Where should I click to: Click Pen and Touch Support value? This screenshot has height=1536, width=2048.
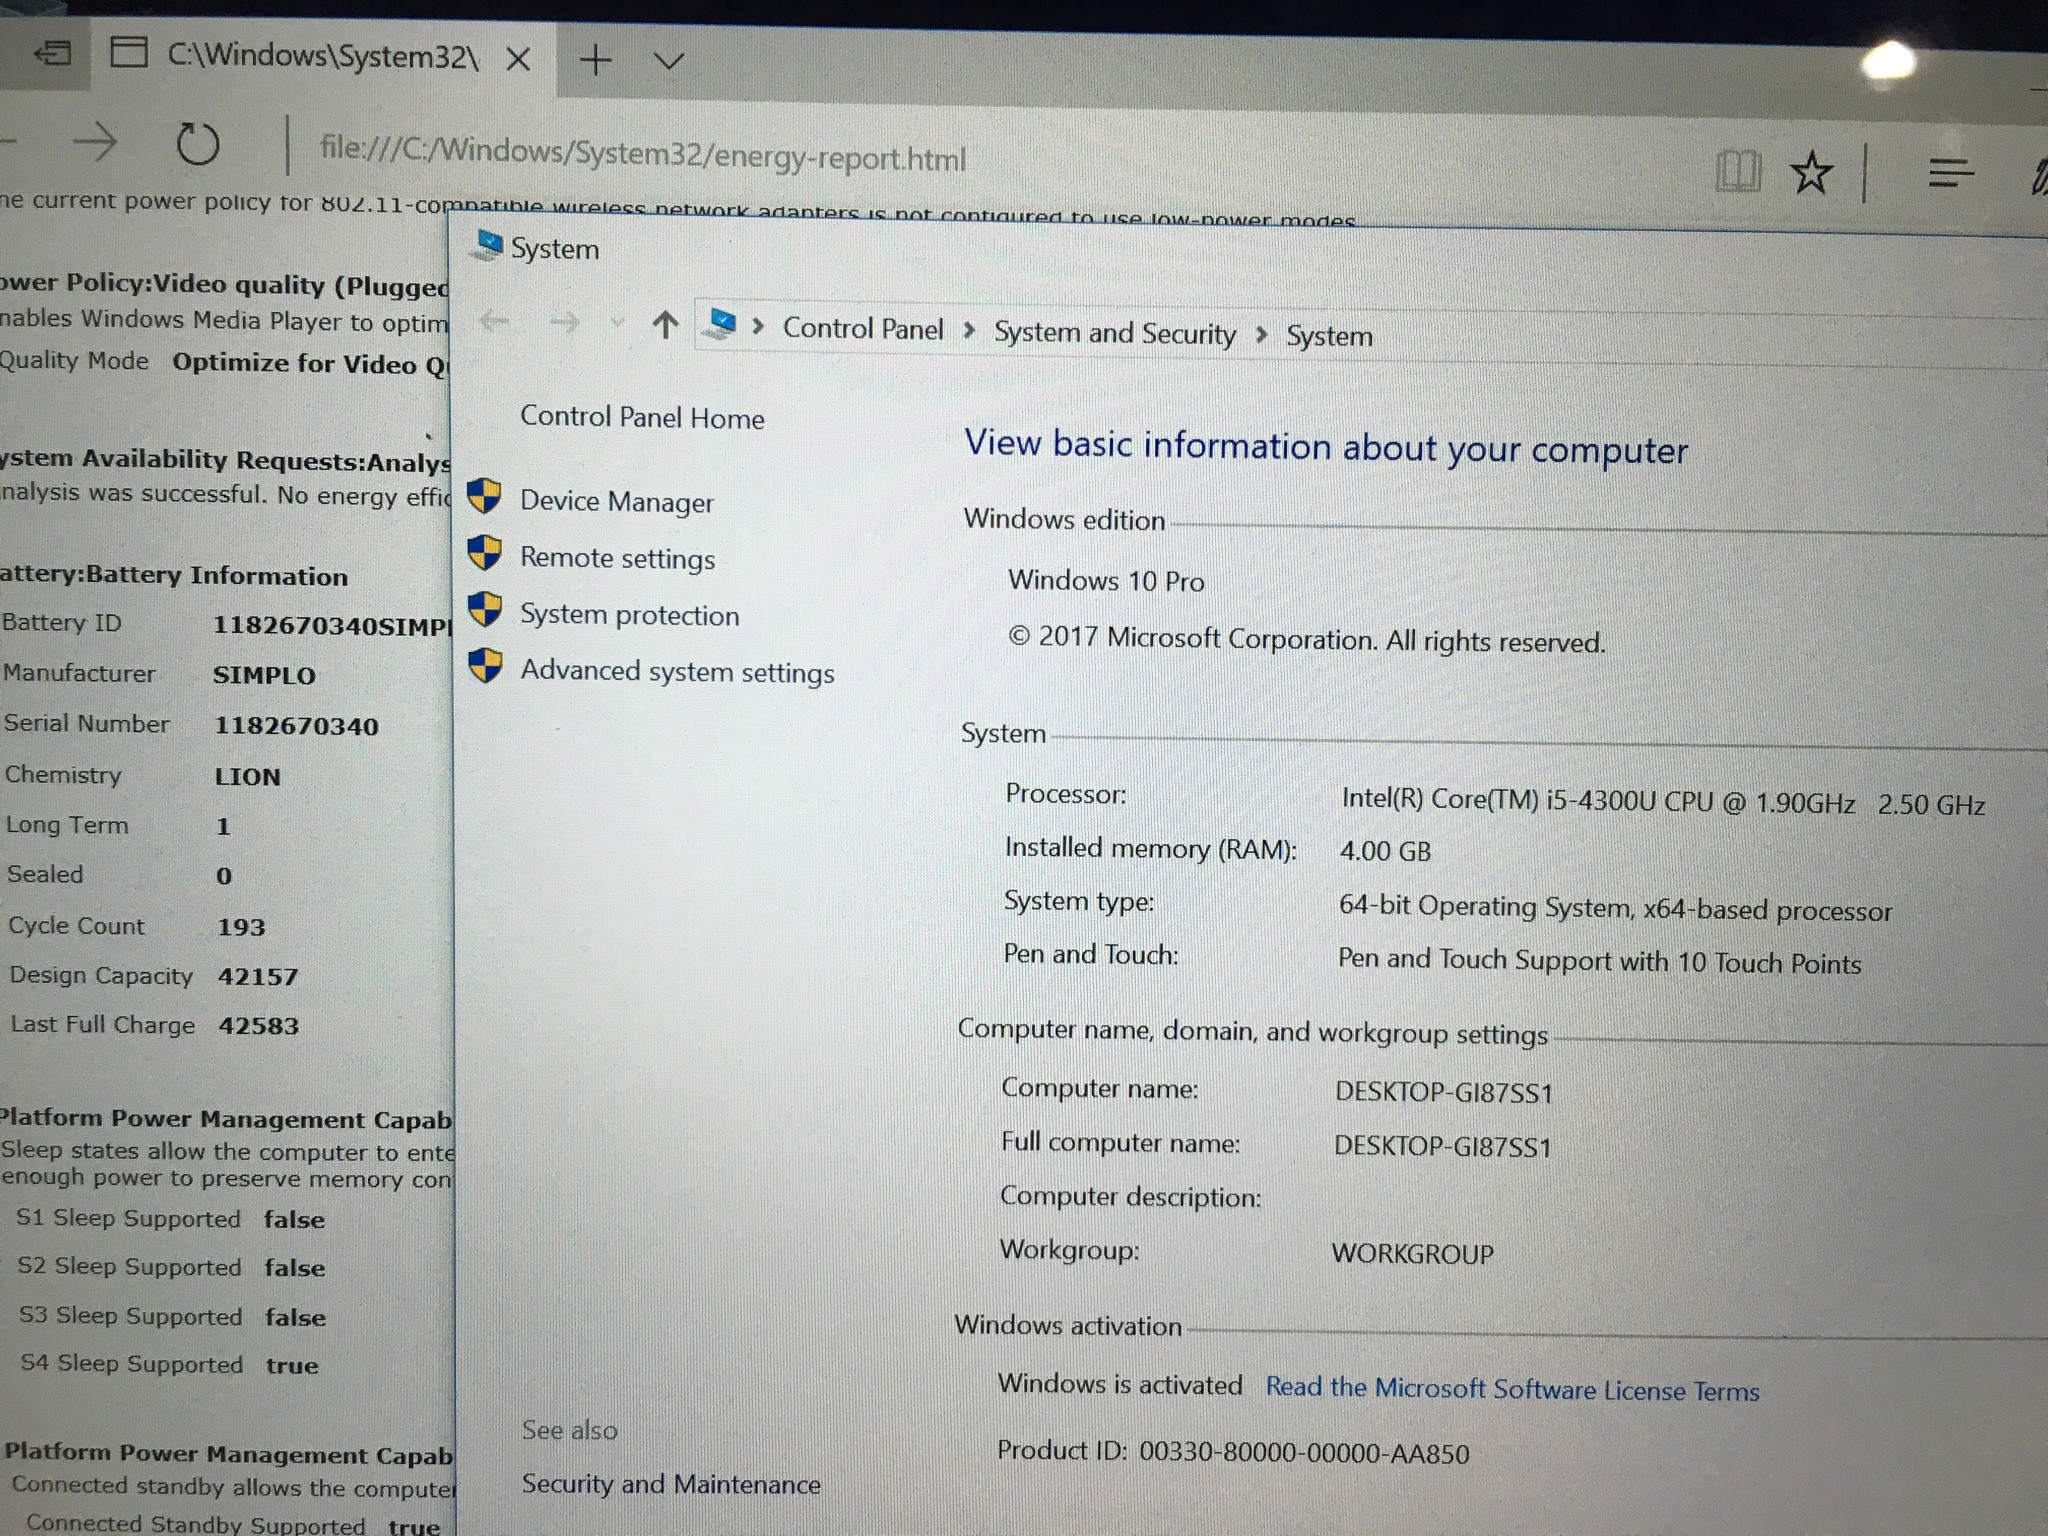point(1599,960)
